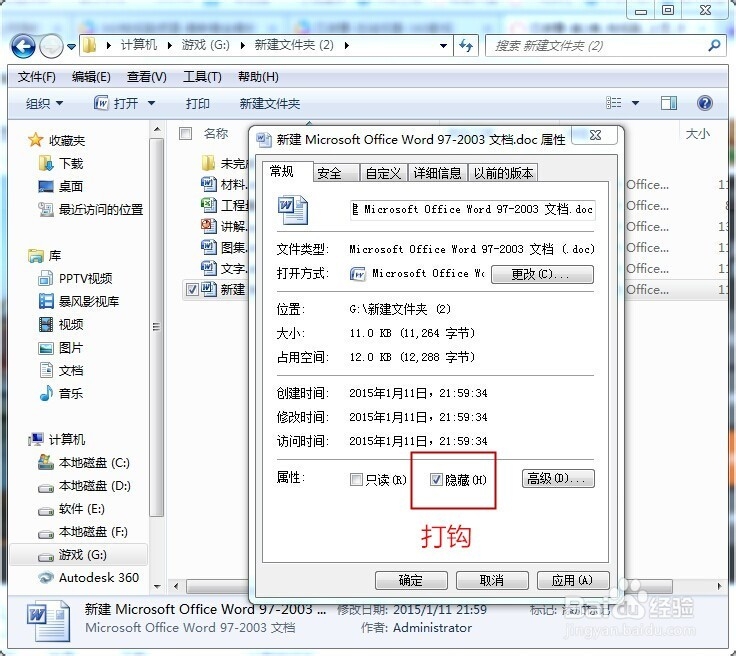Screen dimensions: 736x656
Task: Click the 音乐 library icon
Action: pyautogui.click(x=46, y=393)
